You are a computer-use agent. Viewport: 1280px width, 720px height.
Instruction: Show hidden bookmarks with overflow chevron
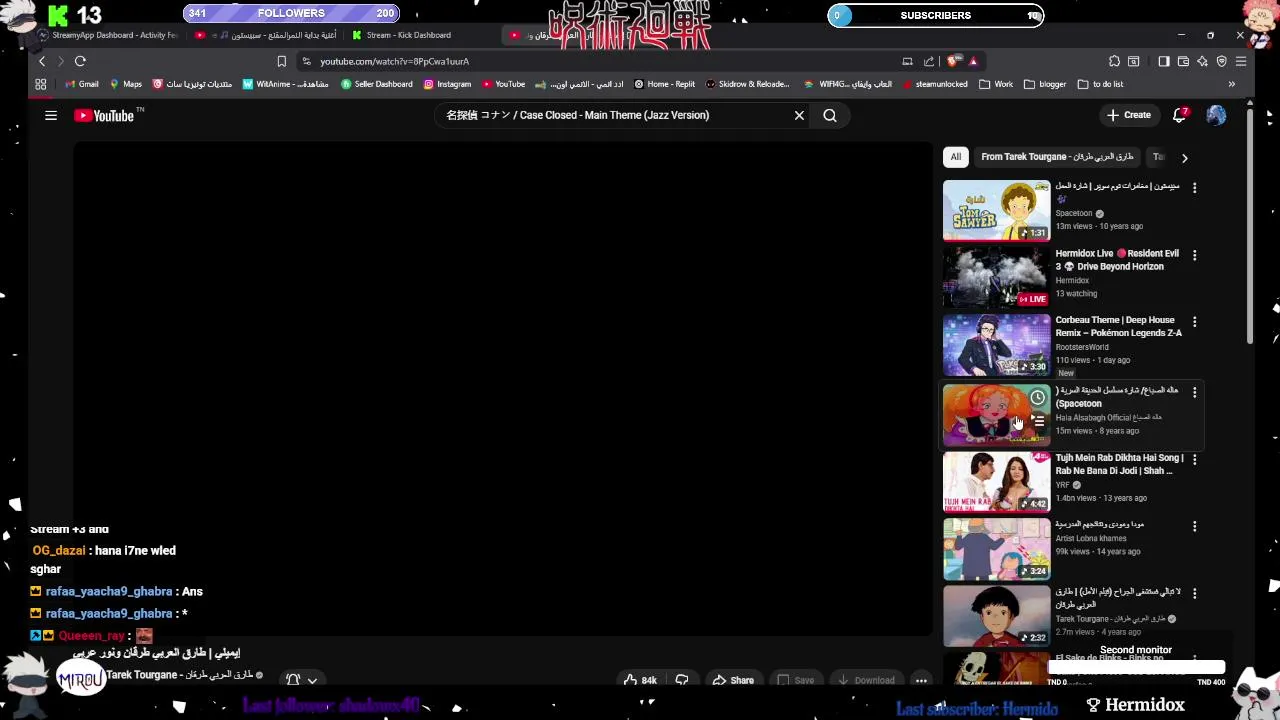[x=1231, y=84]
